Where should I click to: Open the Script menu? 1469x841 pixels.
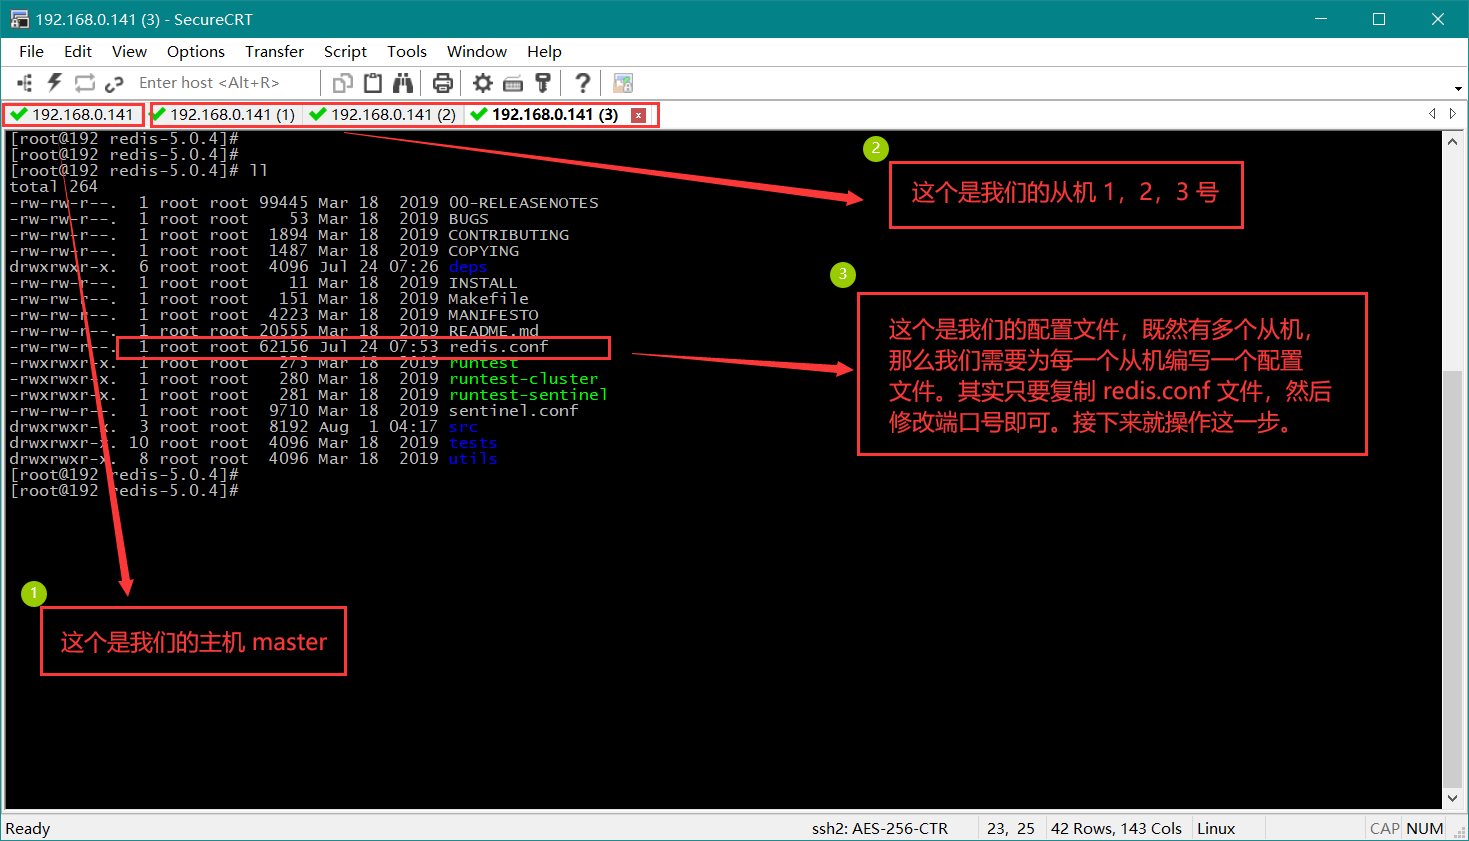tap(345, 52)
